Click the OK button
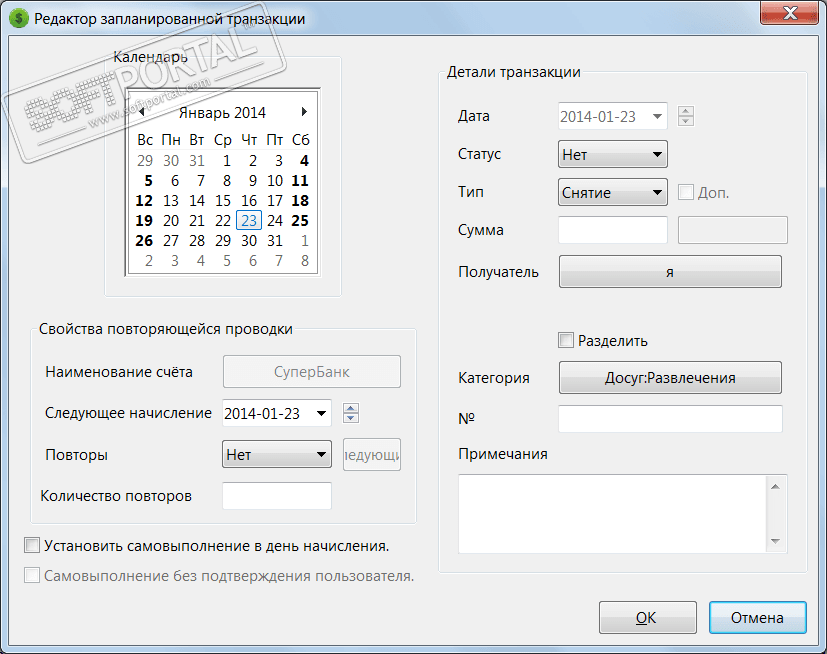The image size is (827, 654). [x=647, y=618]
